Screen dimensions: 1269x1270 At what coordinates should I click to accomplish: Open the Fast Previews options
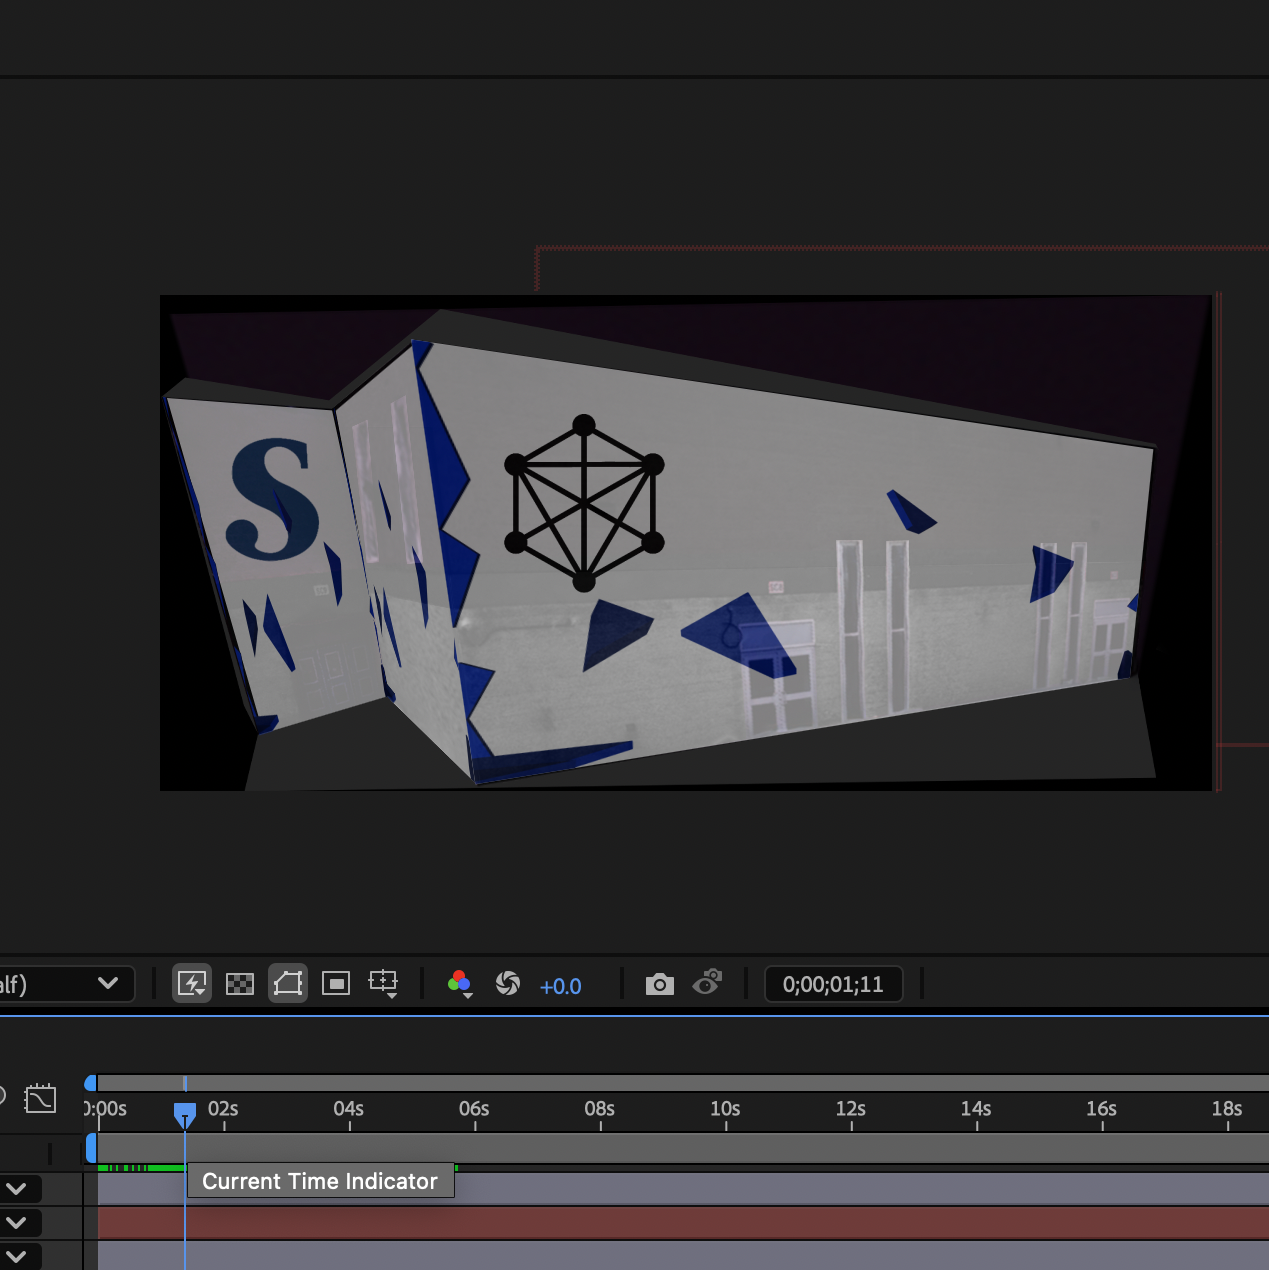(x=192, y=983)
